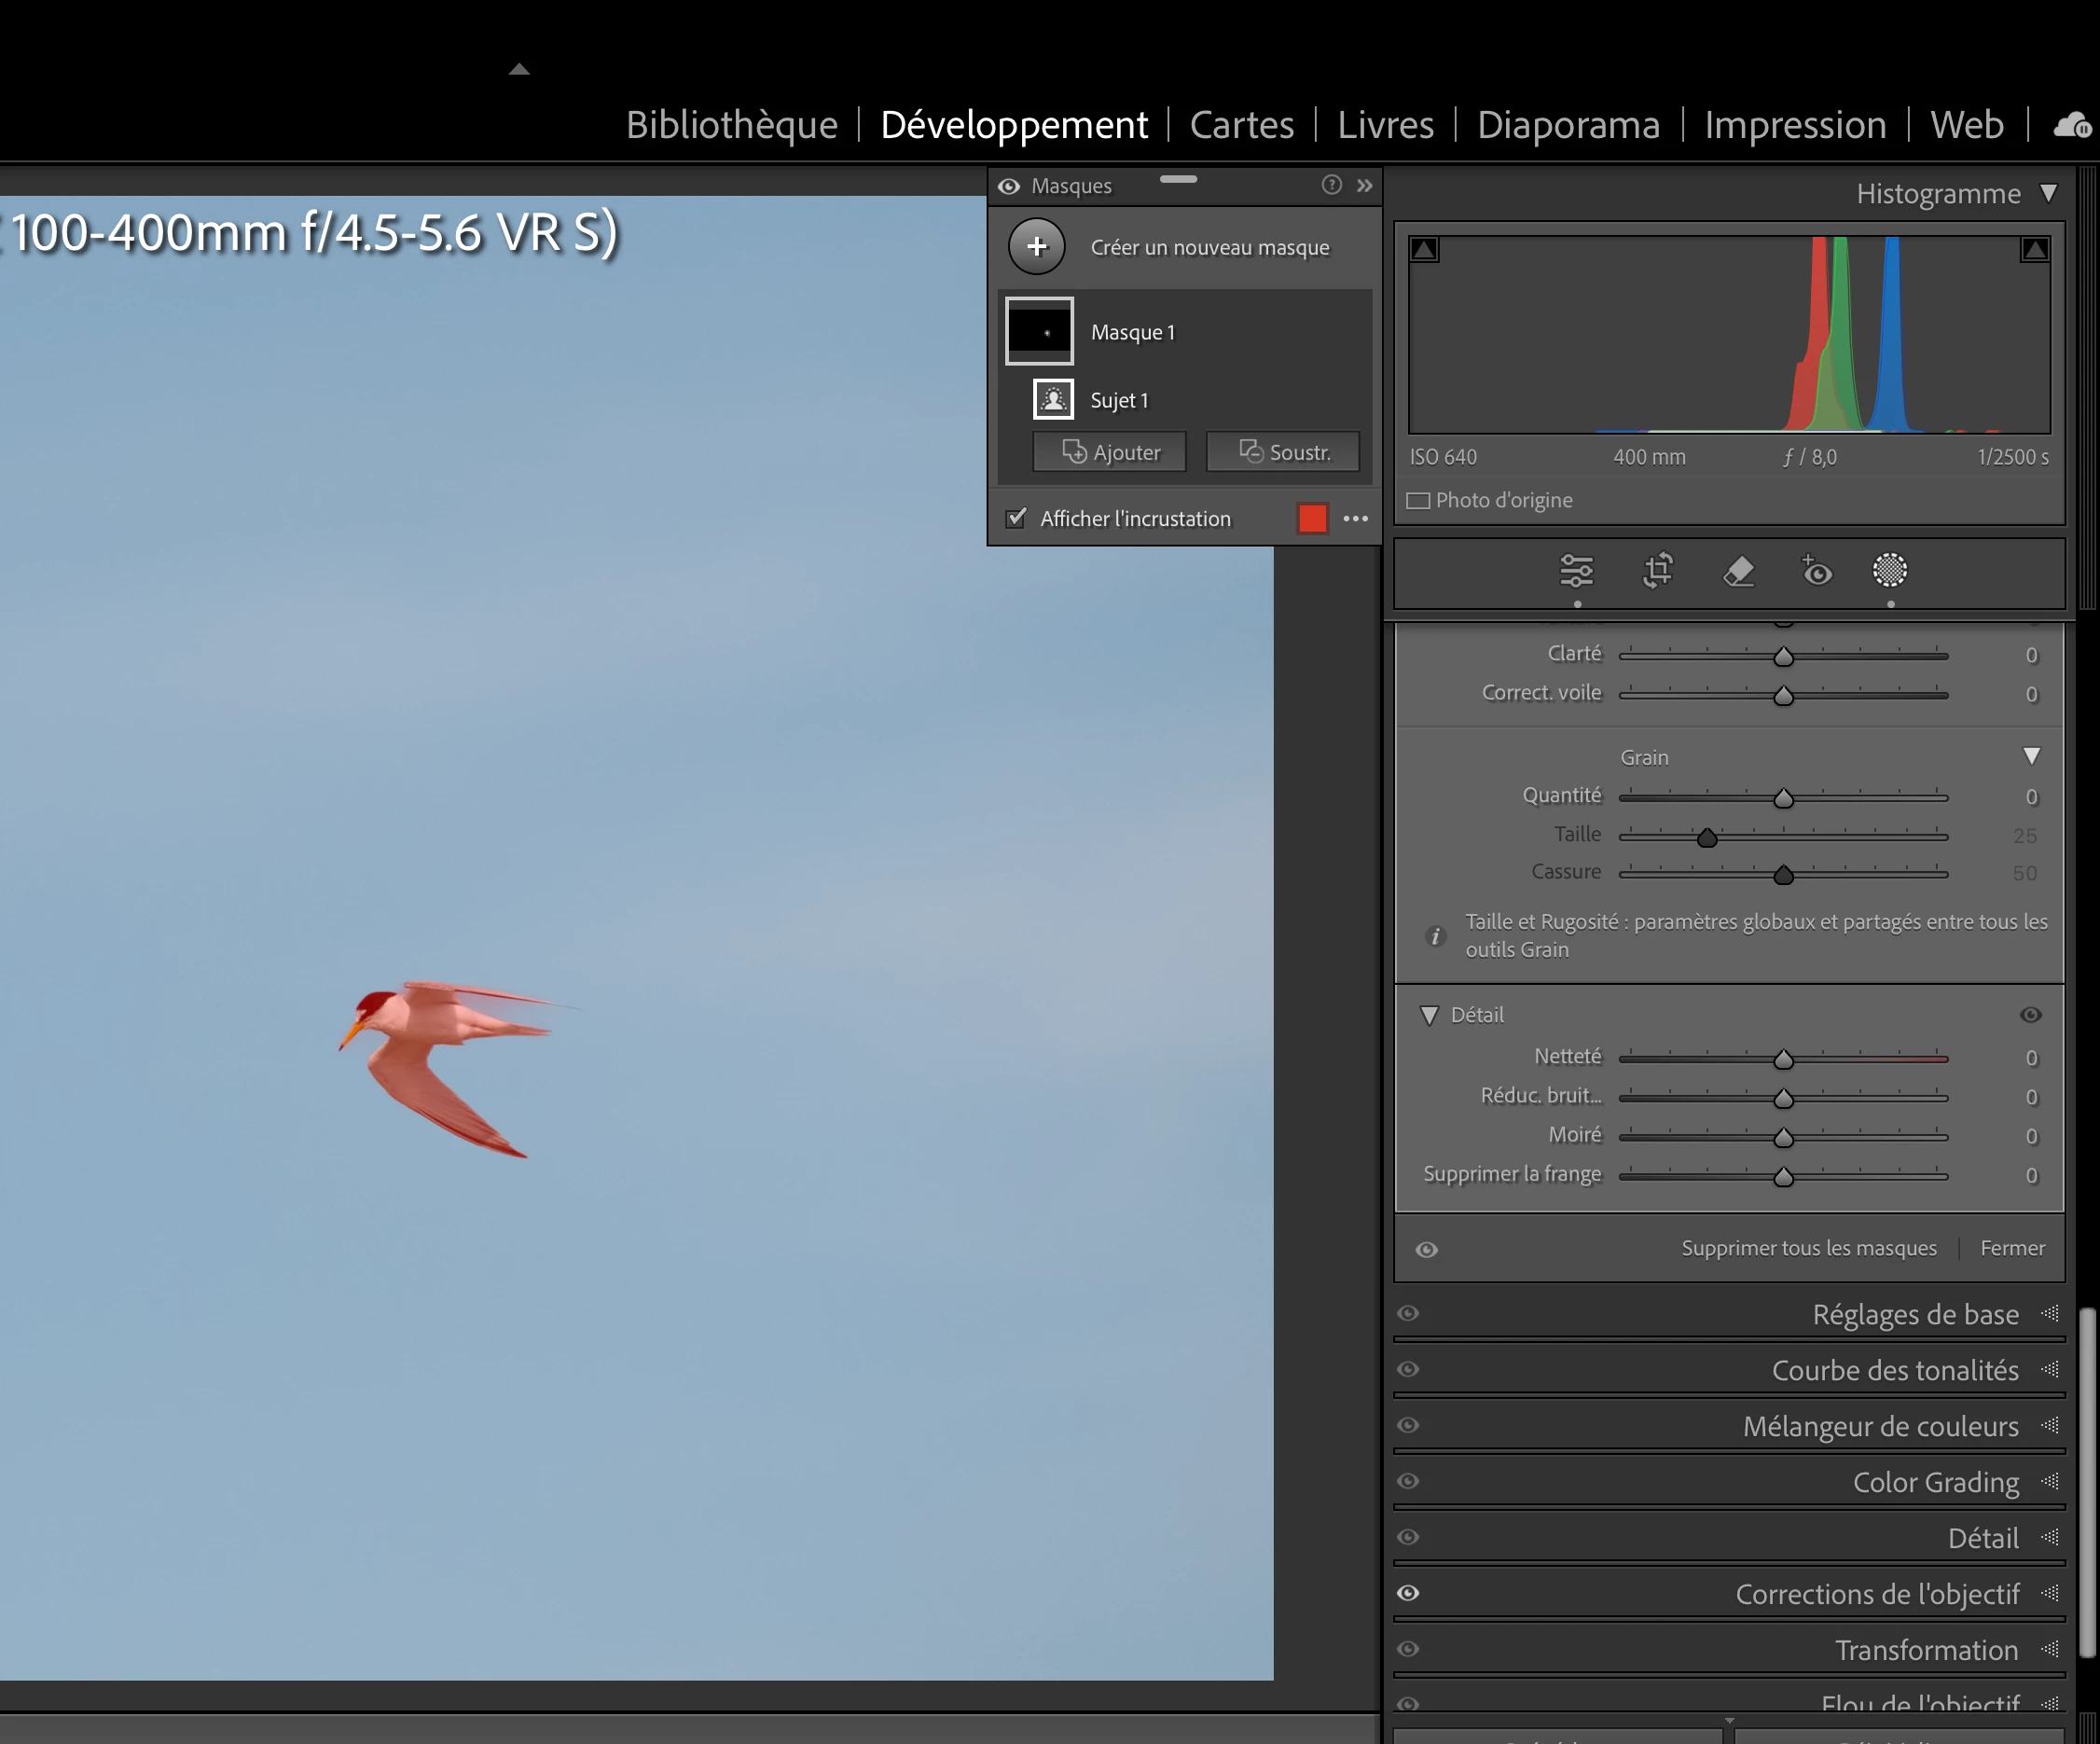Collapse the Histogramme panel

[2049, 193]
